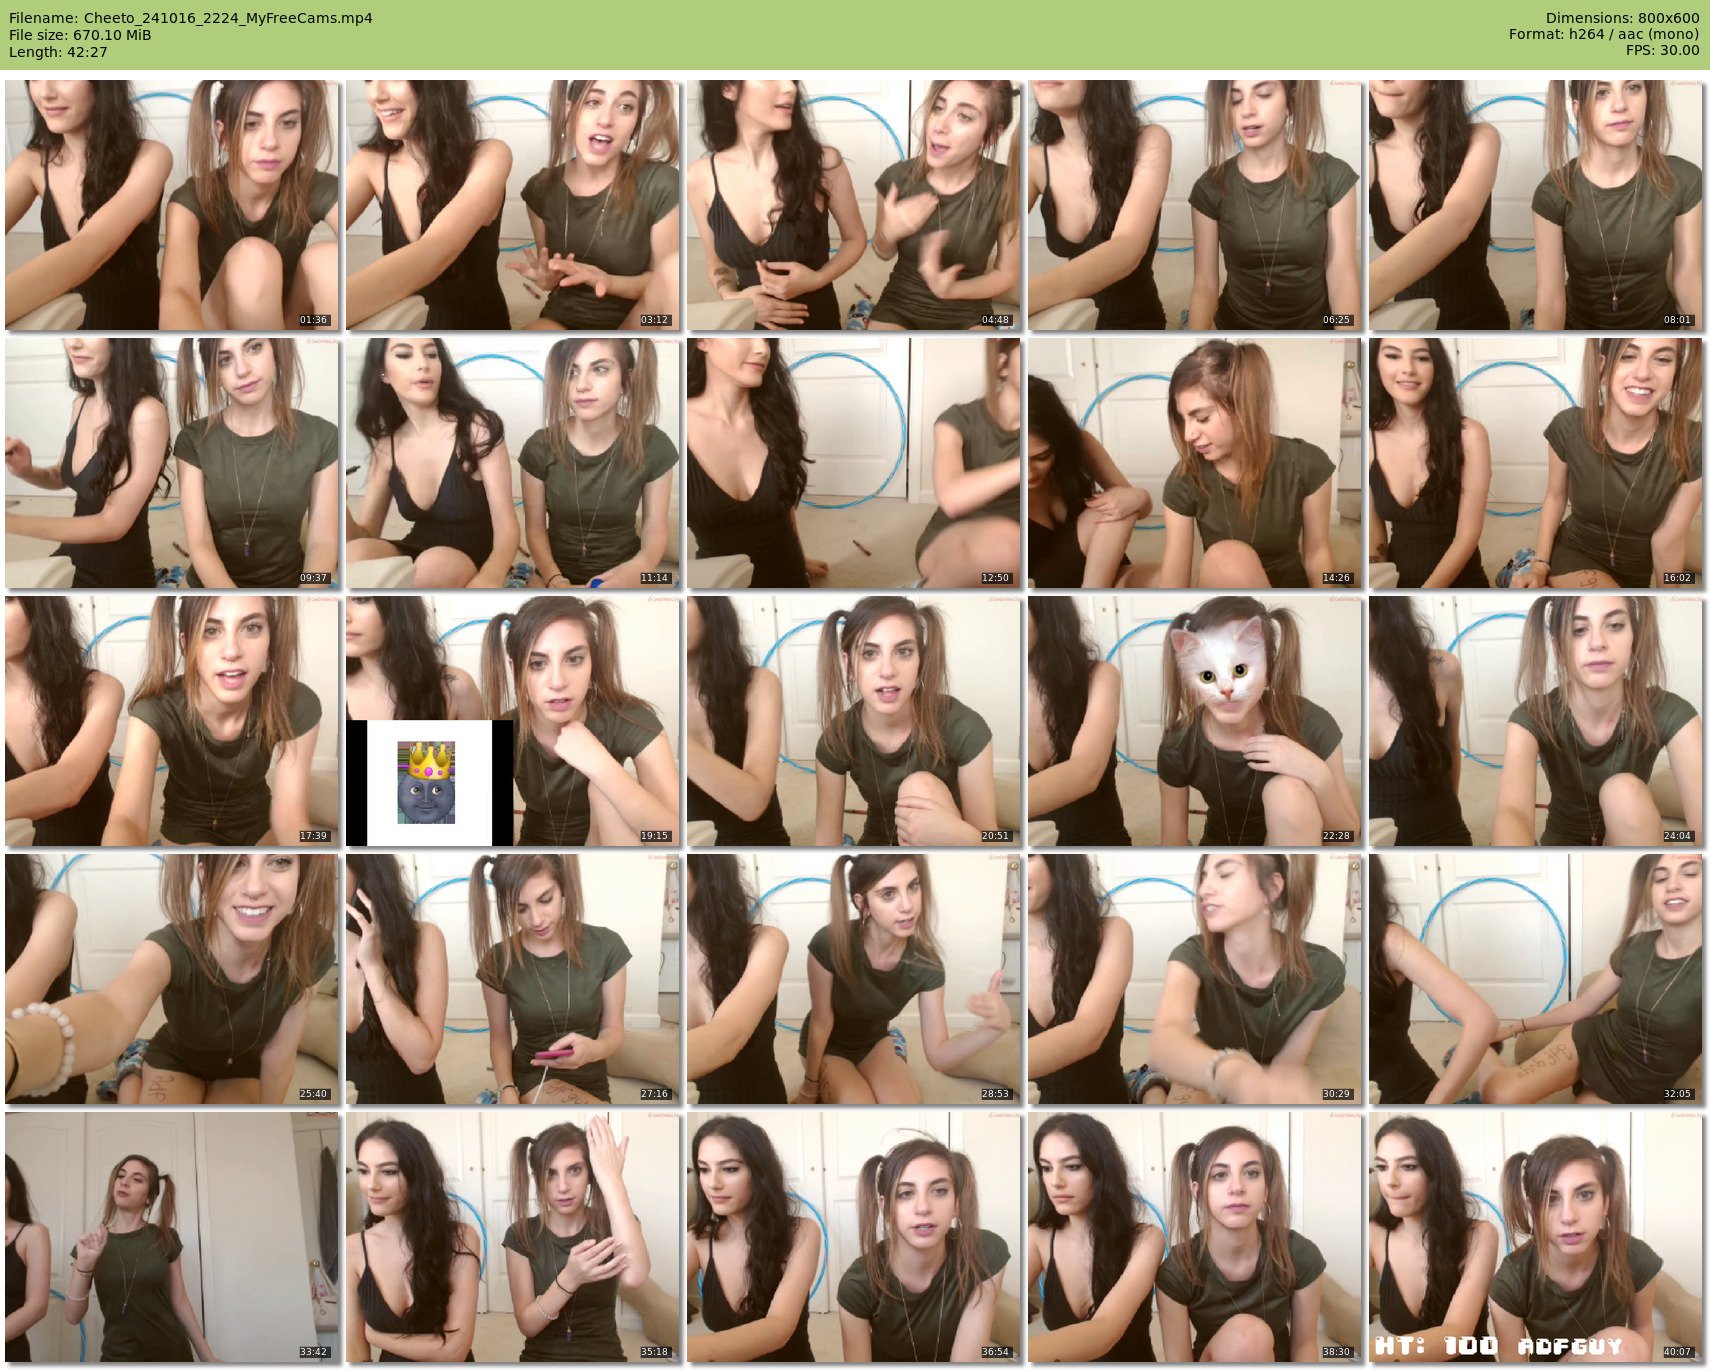The height and width of the screenshot is (1370, 1710).
Task: Open the thumbnail at 11:14
Action: pyautogui.click(x=513, y=463)
